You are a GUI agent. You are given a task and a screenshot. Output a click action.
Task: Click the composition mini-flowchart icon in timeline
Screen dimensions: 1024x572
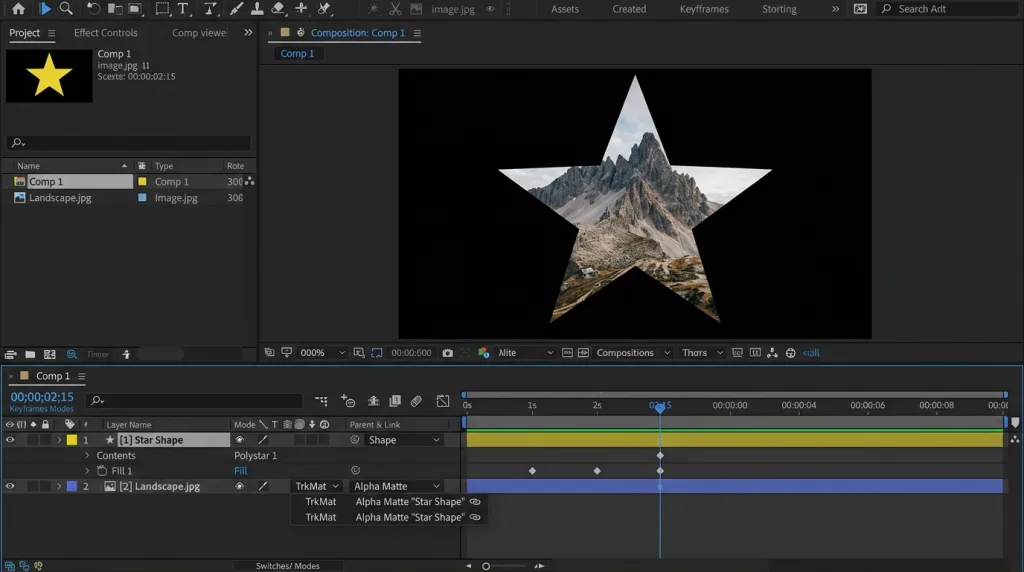[x=321, y=400]
